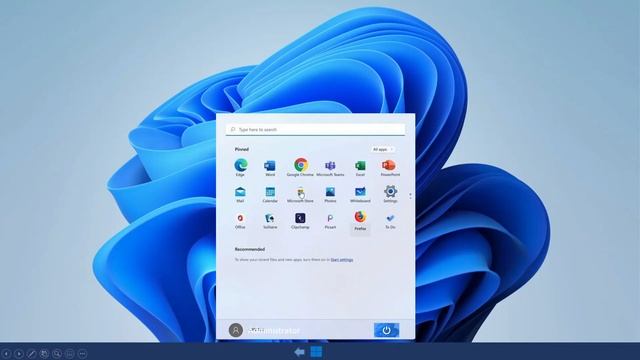
Task: Open the Mail app
Action: (240, 194)
